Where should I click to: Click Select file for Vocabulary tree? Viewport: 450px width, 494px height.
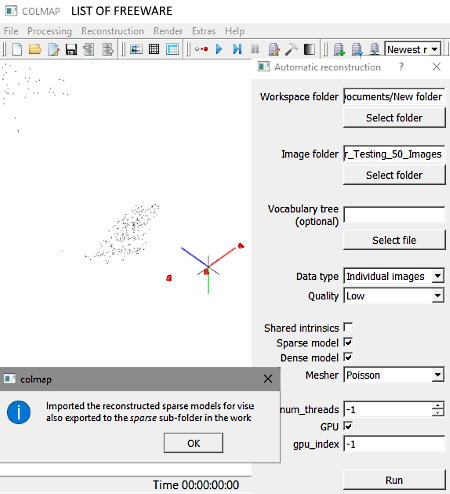(394, 240)
